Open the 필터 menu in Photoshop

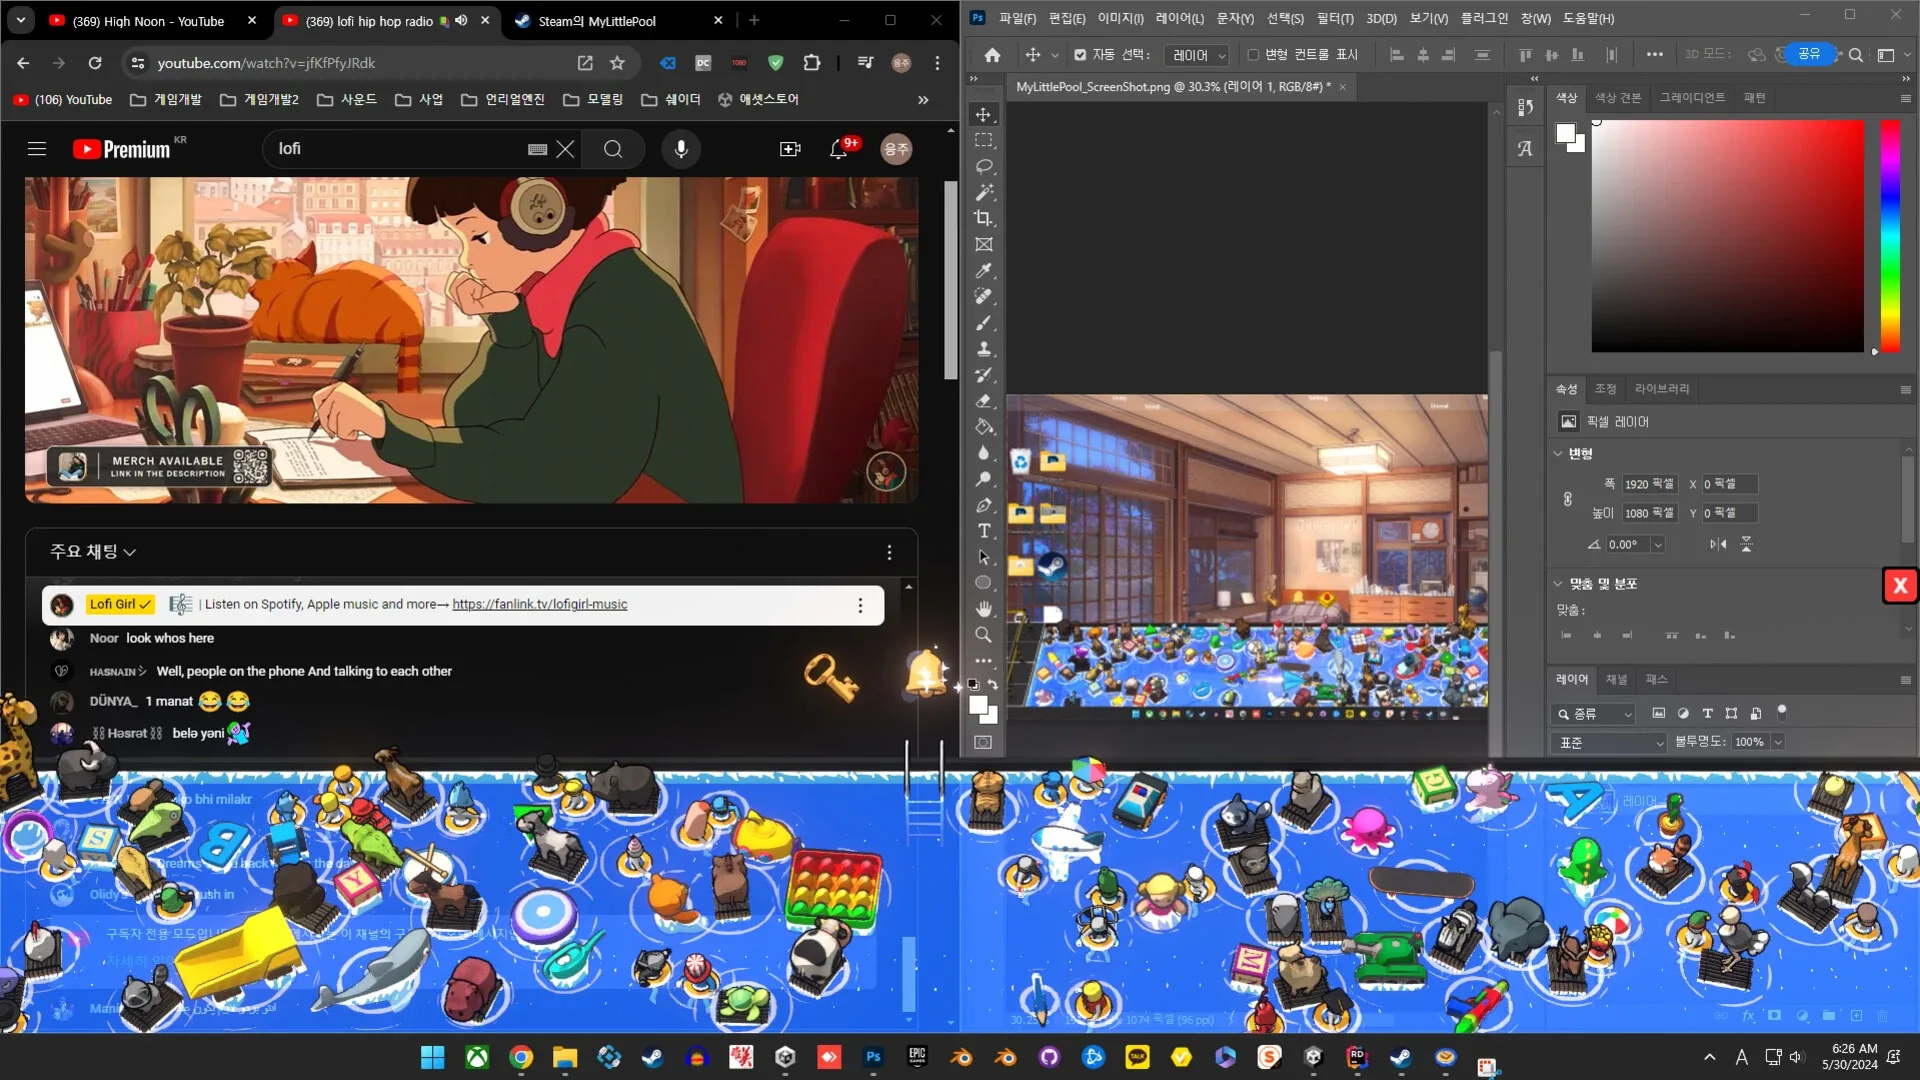pos(1334,18)
